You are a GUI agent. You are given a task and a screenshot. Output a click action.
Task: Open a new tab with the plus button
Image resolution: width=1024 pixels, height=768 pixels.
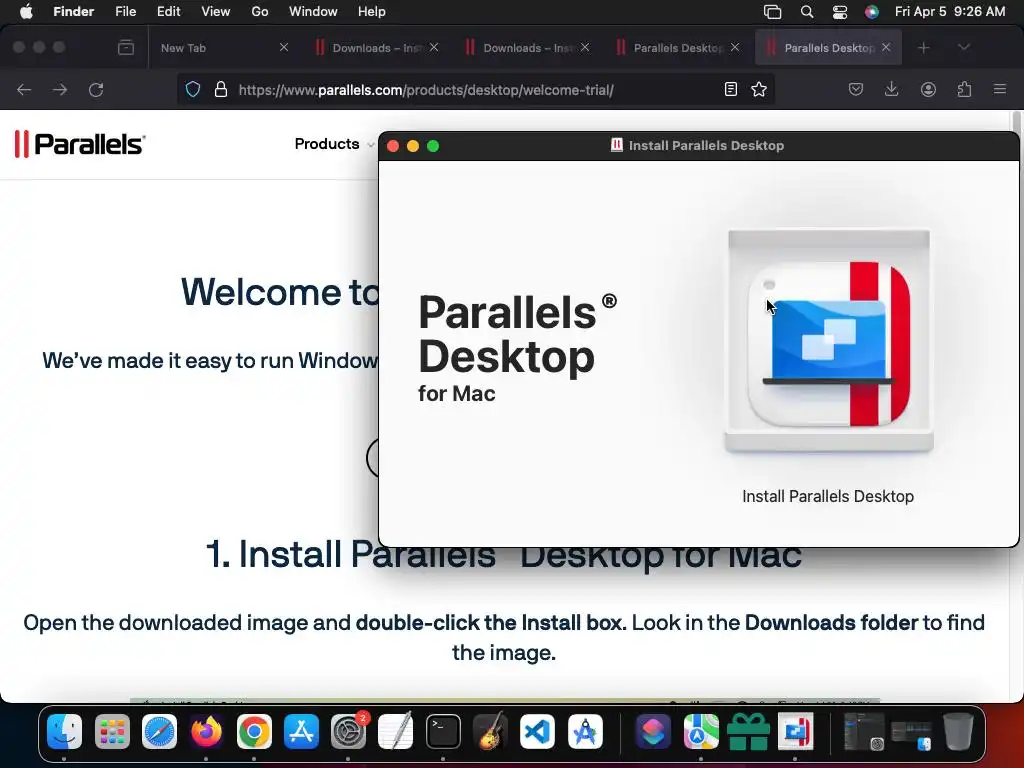coord(923,48)
